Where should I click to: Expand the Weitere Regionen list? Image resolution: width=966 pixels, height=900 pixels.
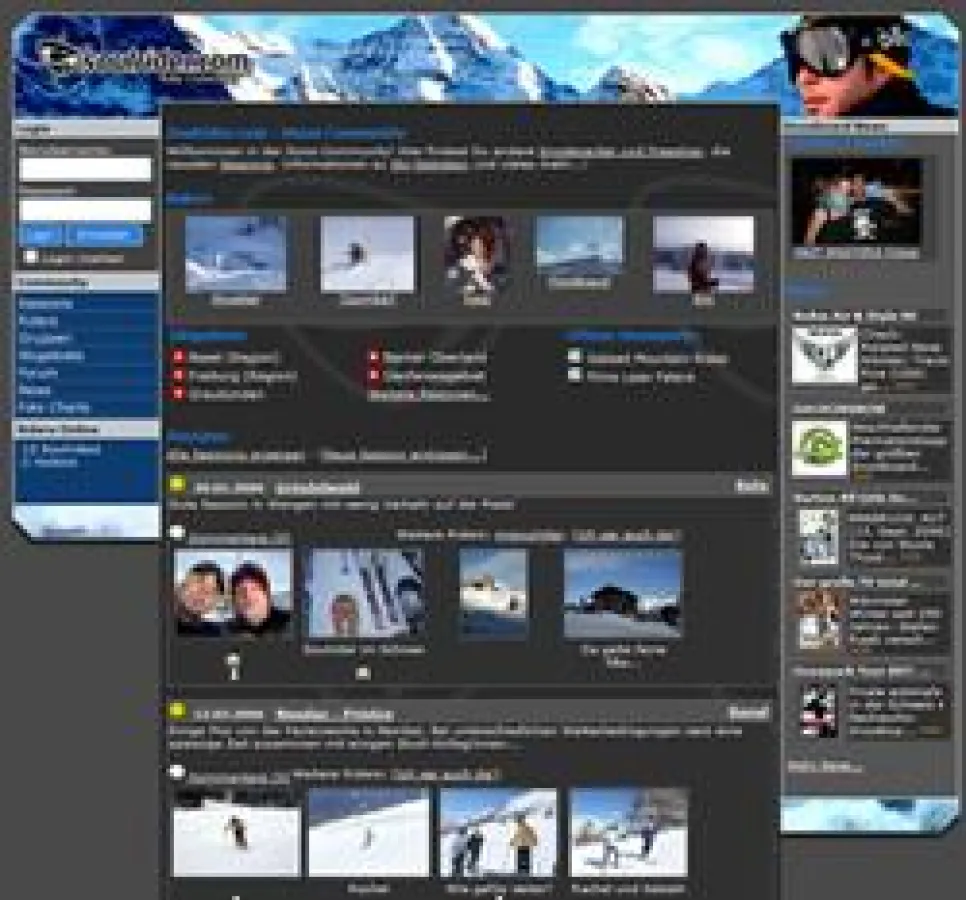click(428, 394)
